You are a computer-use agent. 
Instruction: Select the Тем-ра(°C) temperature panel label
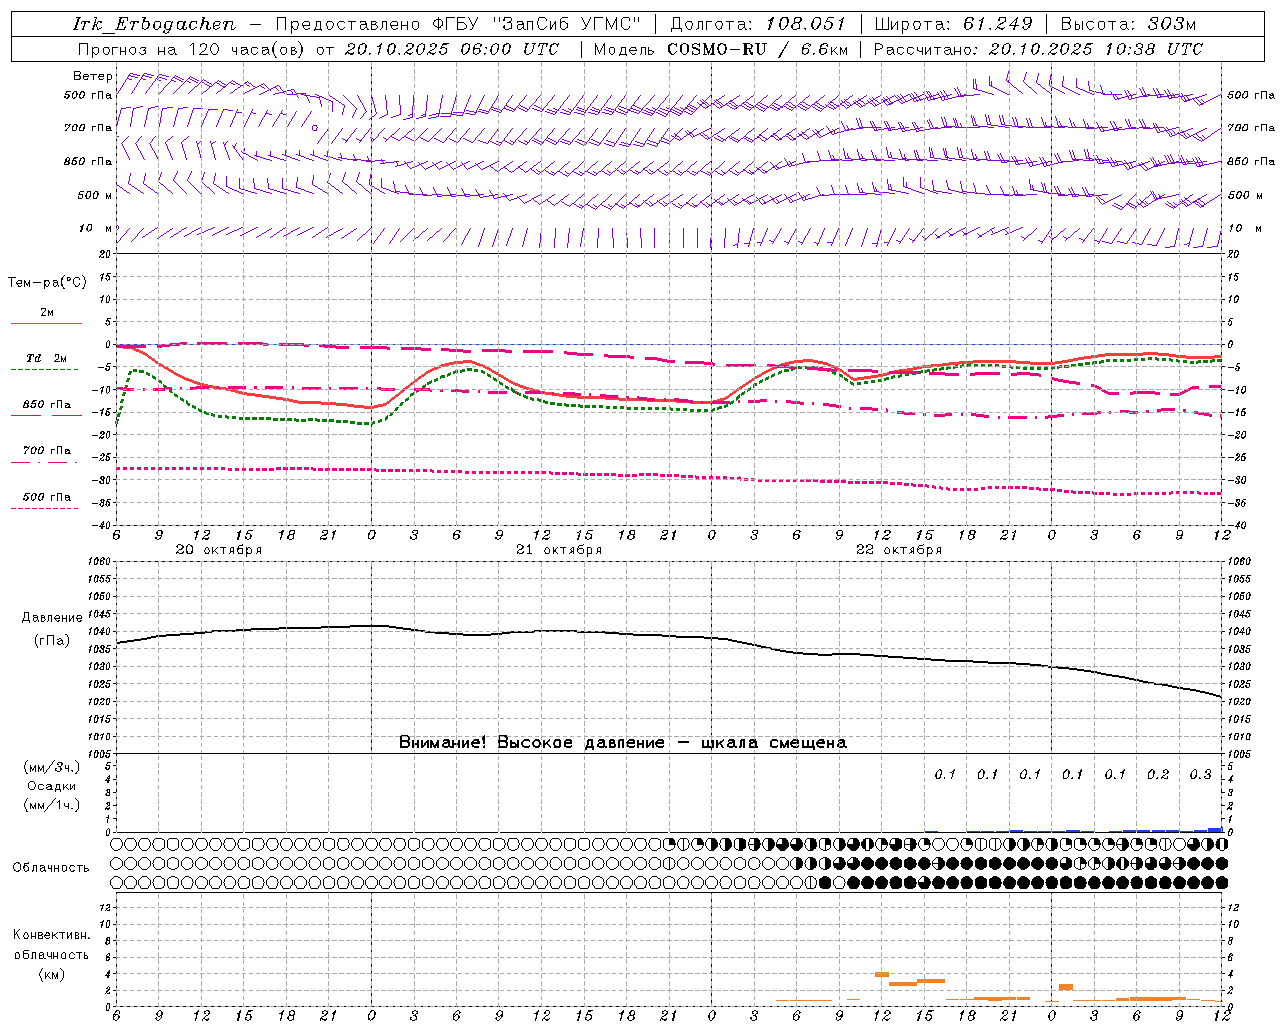pyautogui.click(x=47, y=283)
